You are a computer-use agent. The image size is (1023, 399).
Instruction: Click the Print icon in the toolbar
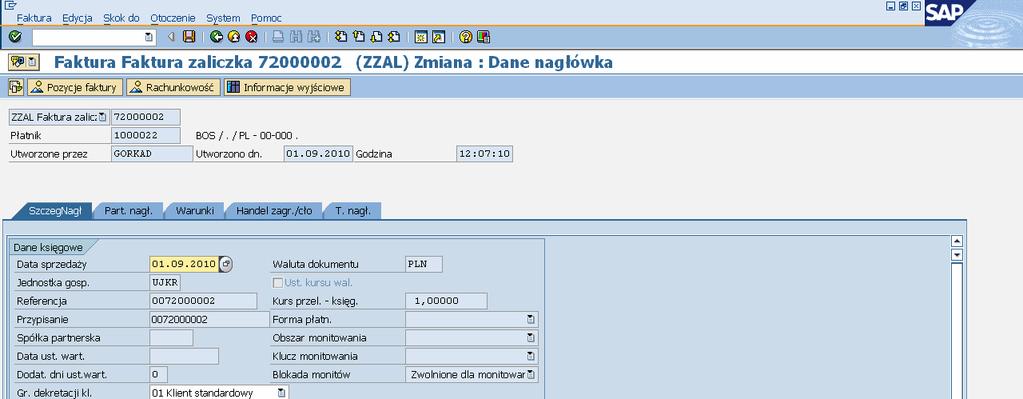tap(278, 37)
